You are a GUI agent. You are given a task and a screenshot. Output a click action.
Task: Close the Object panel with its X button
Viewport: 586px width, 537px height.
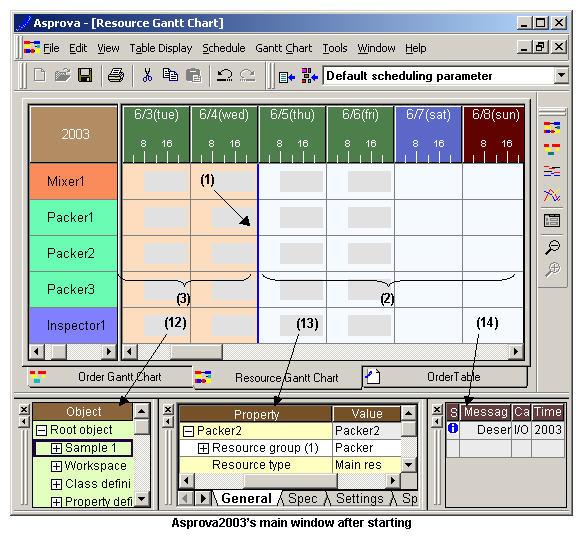coord(24,410)
